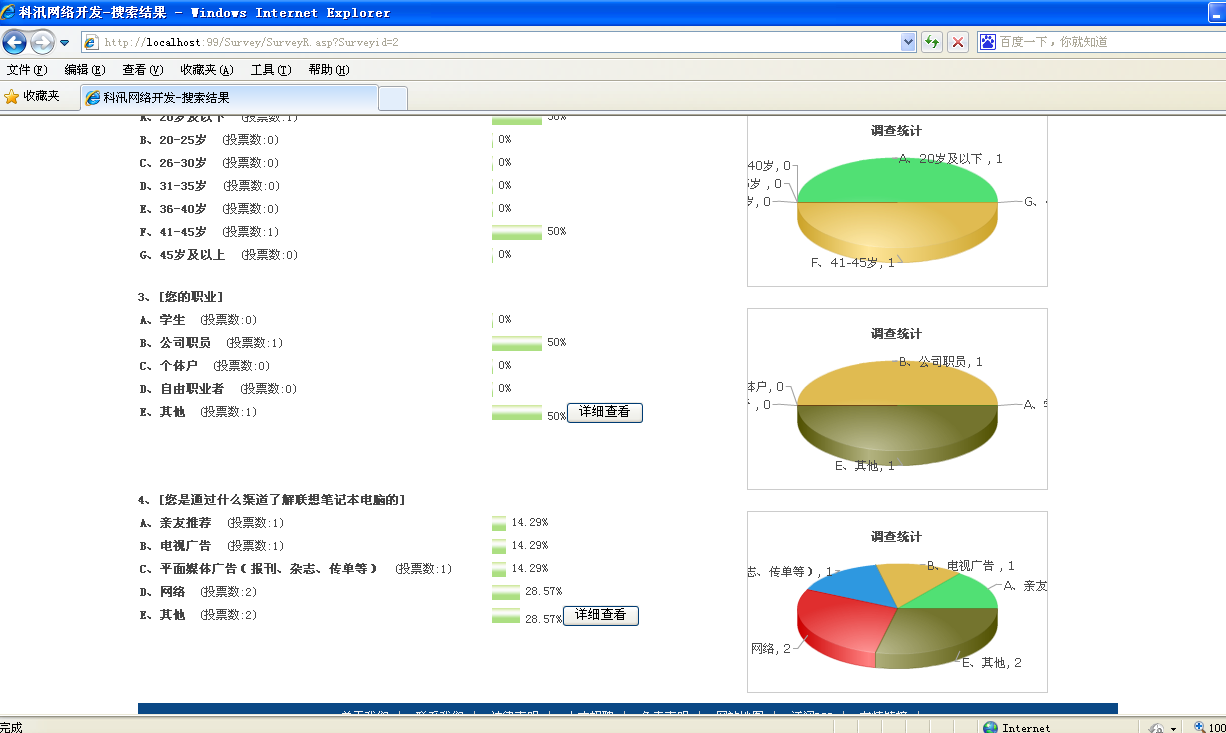Viewport: 1226px width, 733px height.
Task: Click the blank new tab stub
Action: 391,98
